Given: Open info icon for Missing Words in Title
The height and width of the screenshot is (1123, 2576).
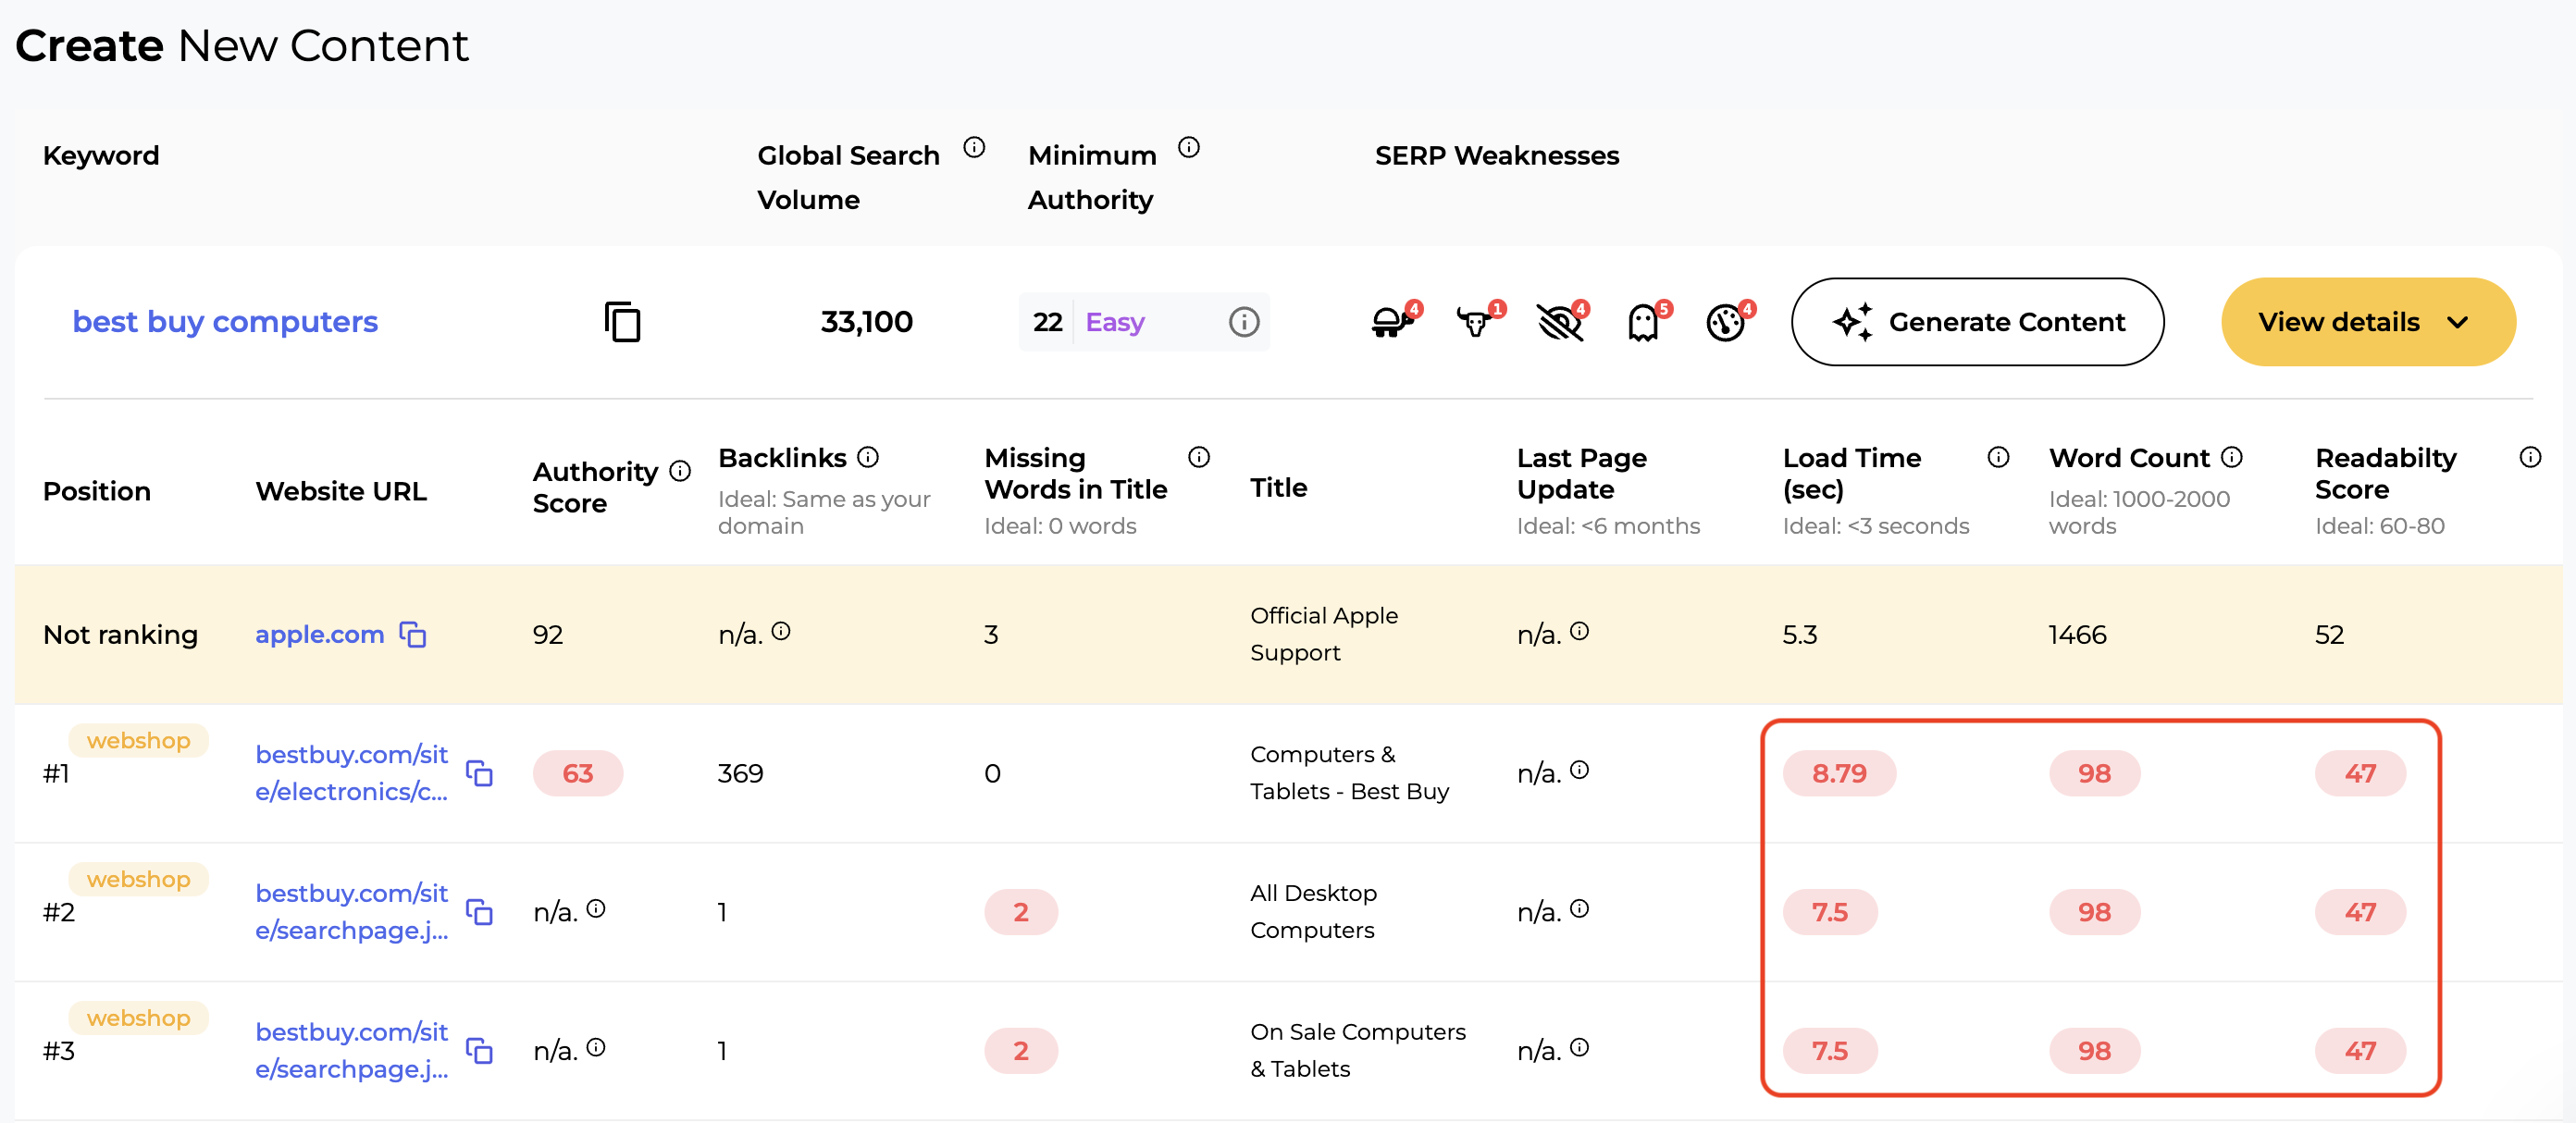Looking at the screenshot, I should 1198,457.
